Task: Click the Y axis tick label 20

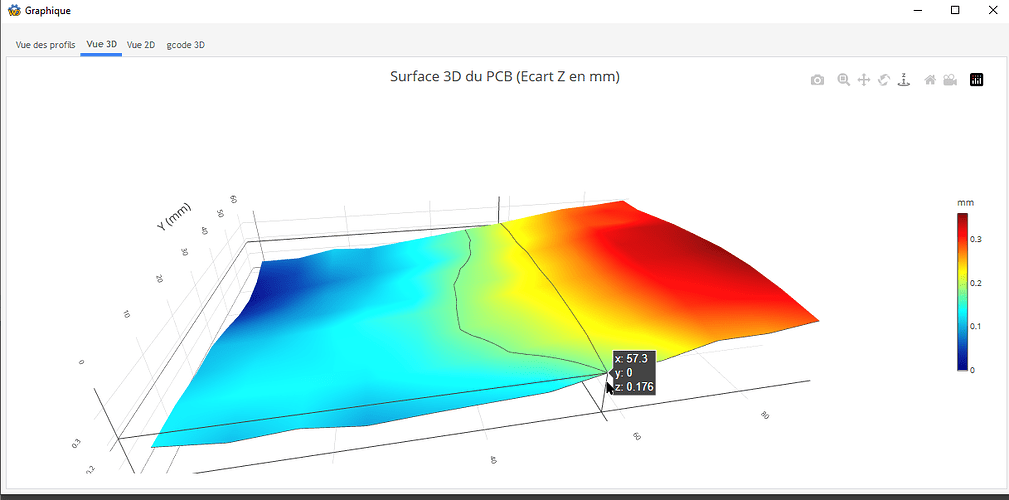Action: pyautogui.click(x=159, y=278)
